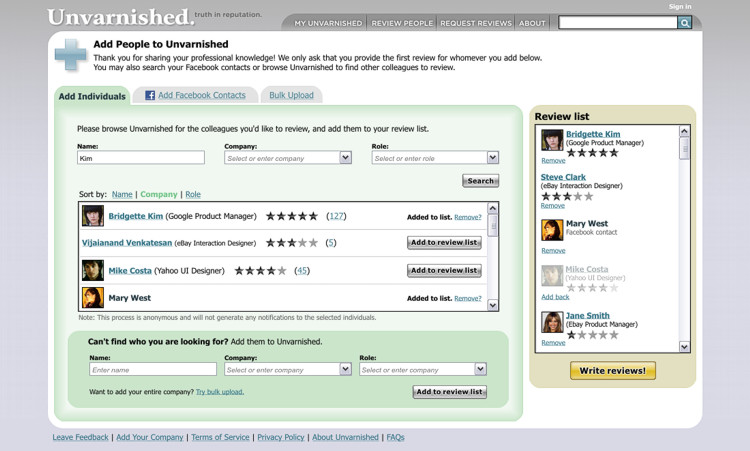Viewport: 750px width, 451px height.
Task: Click Leave Feedback footer link
Action: [80, 437]
